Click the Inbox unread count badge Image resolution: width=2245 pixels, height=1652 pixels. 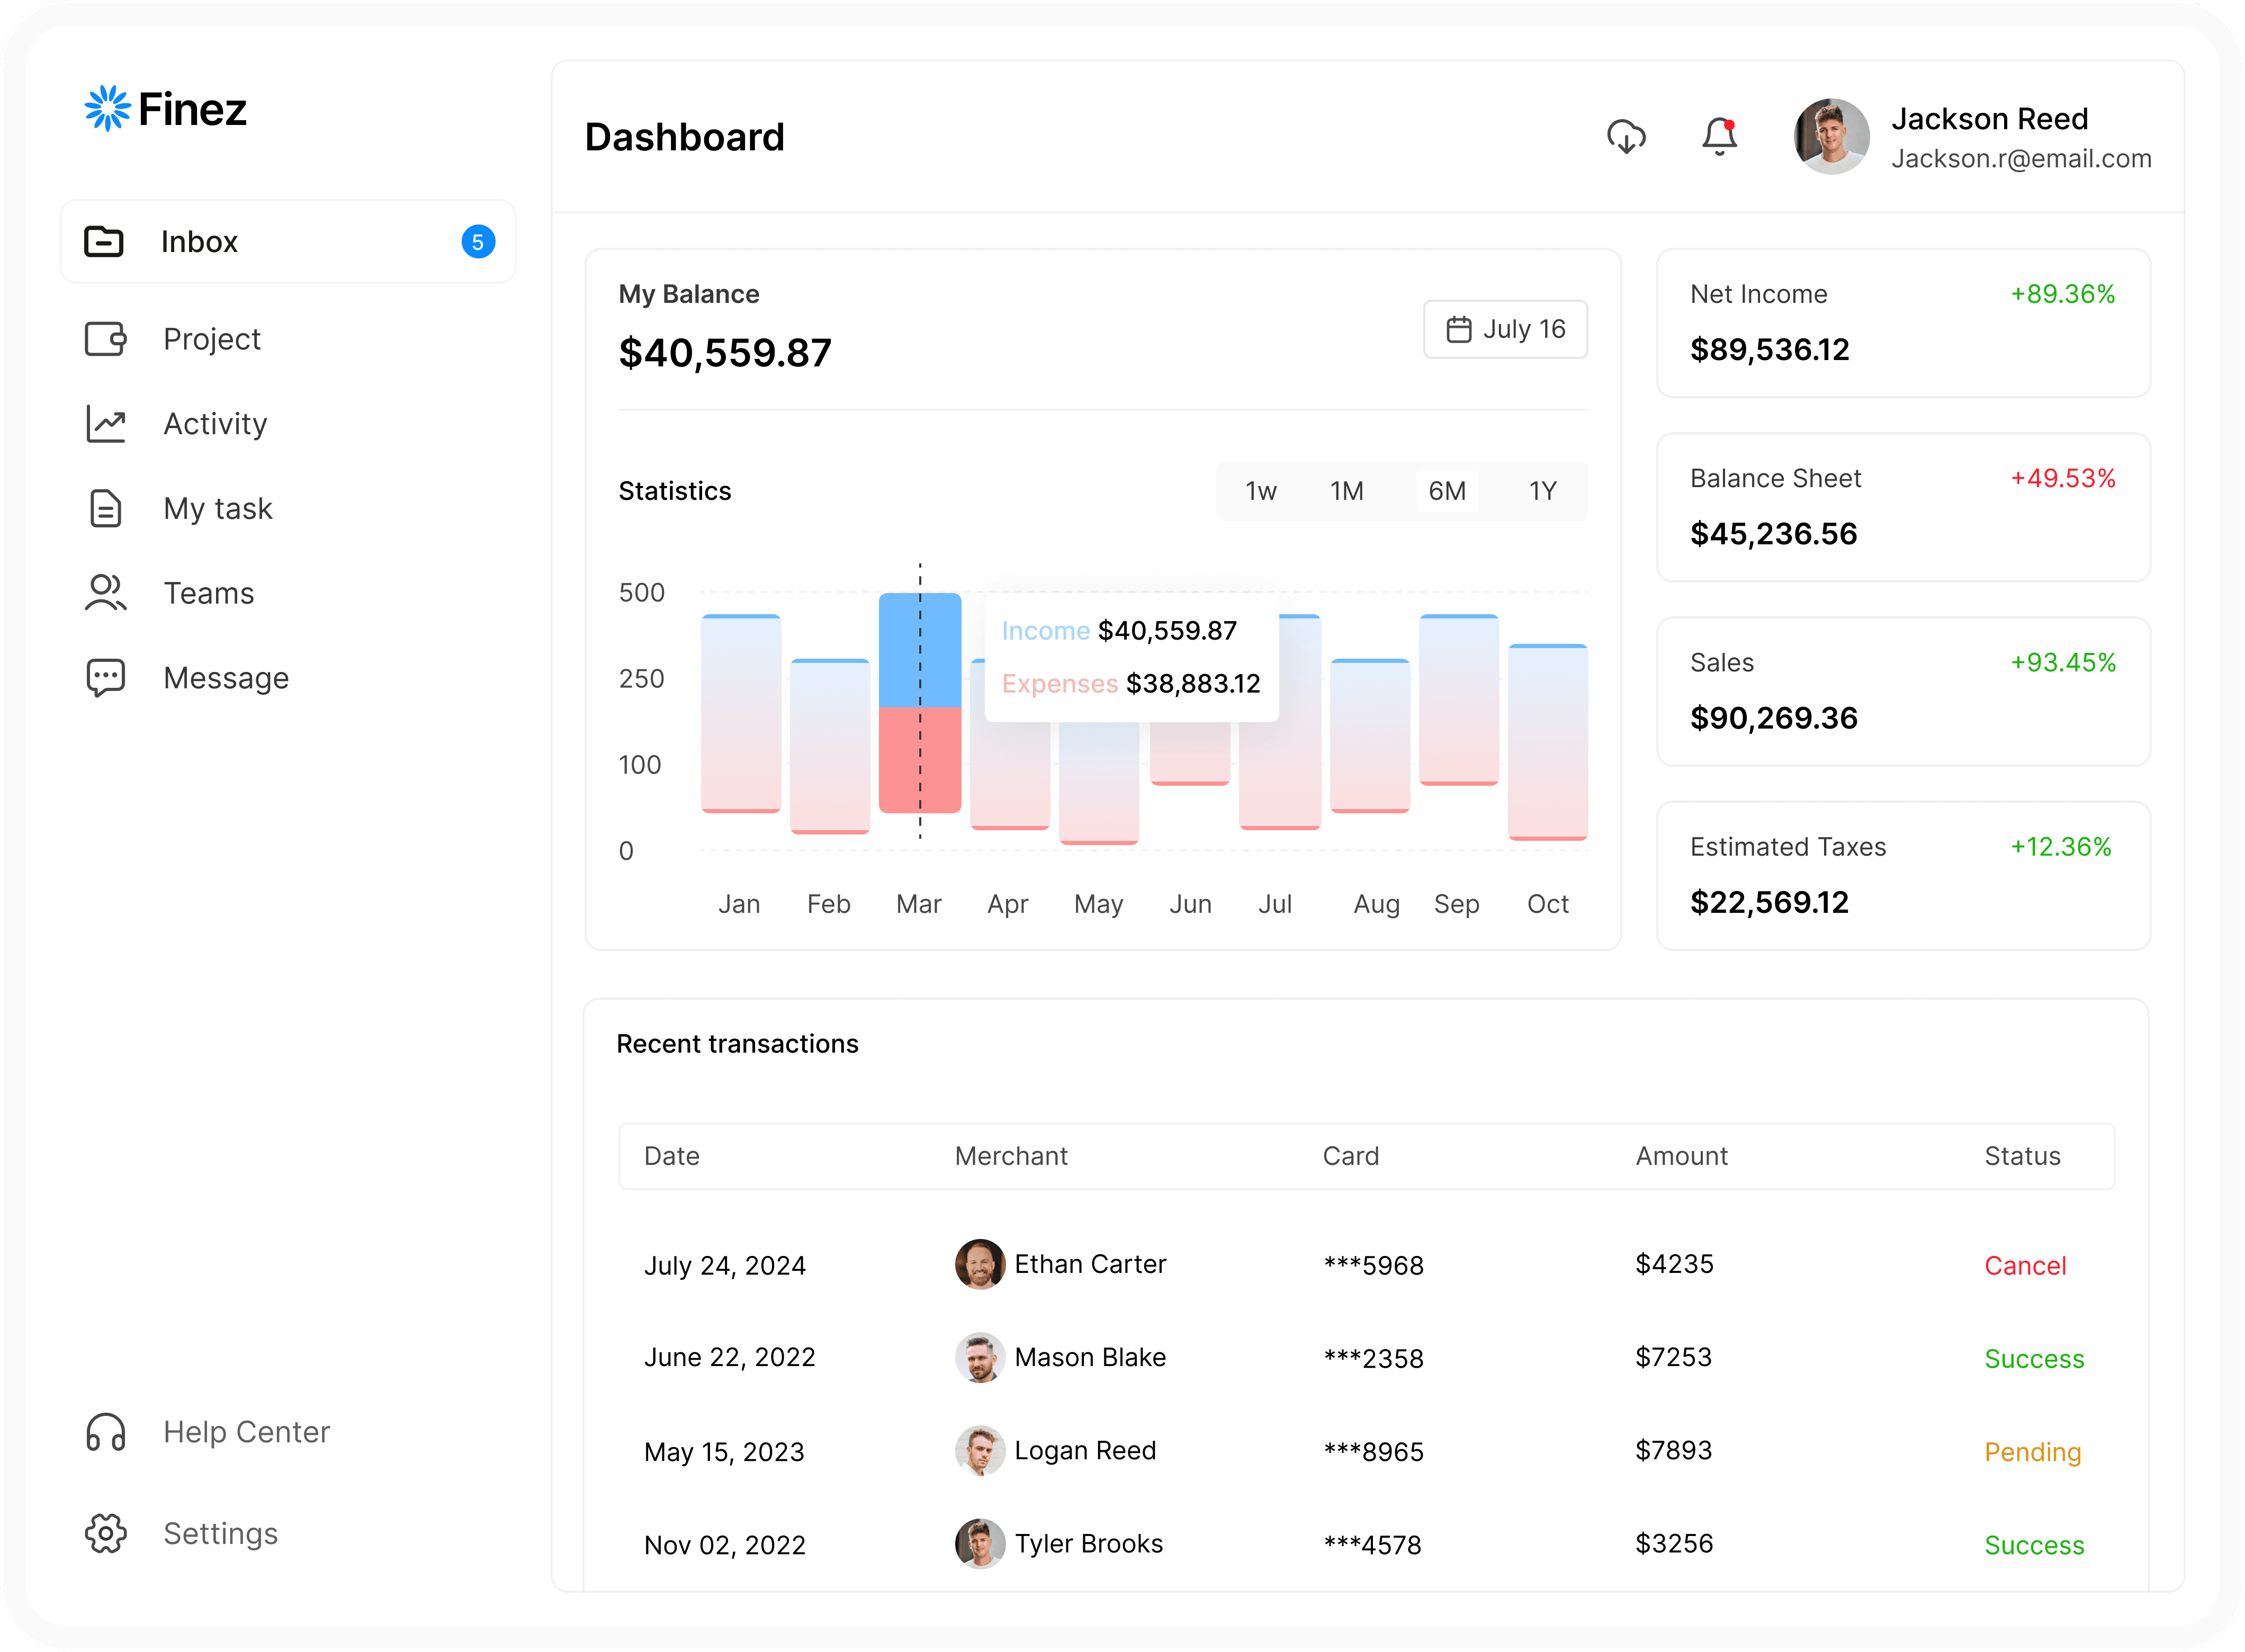point(478,242)
